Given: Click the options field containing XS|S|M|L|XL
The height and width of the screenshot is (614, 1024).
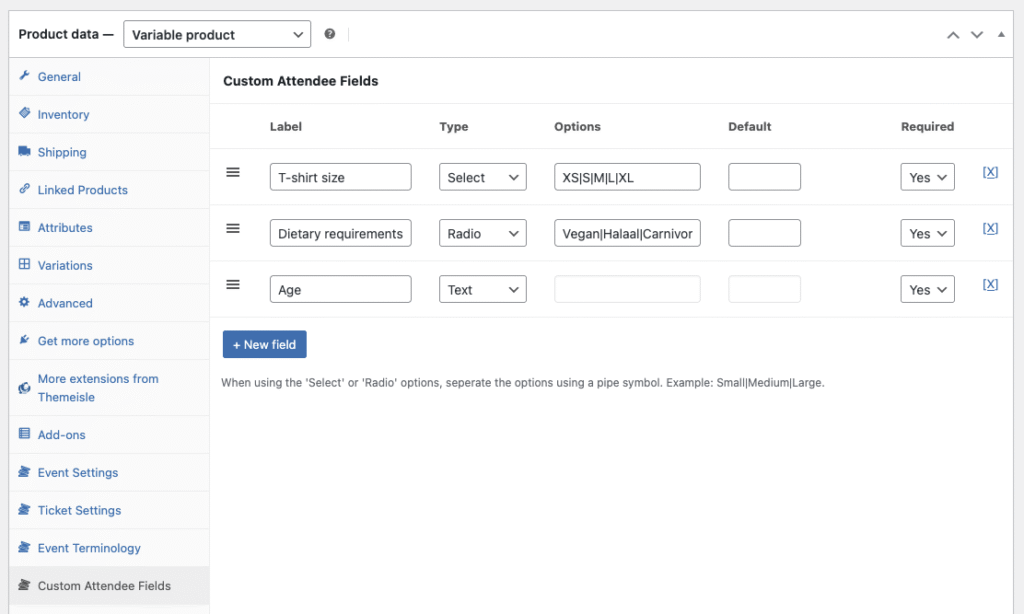Looking at the screenshot, I should pos(626,176).
